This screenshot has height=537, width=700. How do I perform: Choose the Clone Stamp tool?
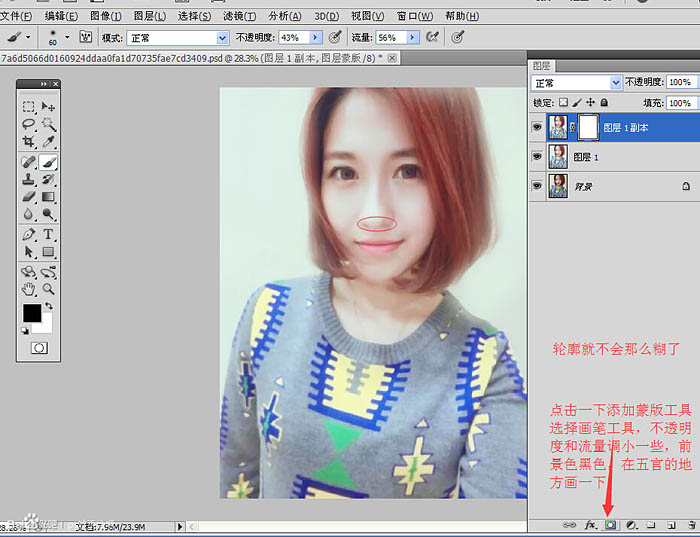pos(29,179)
